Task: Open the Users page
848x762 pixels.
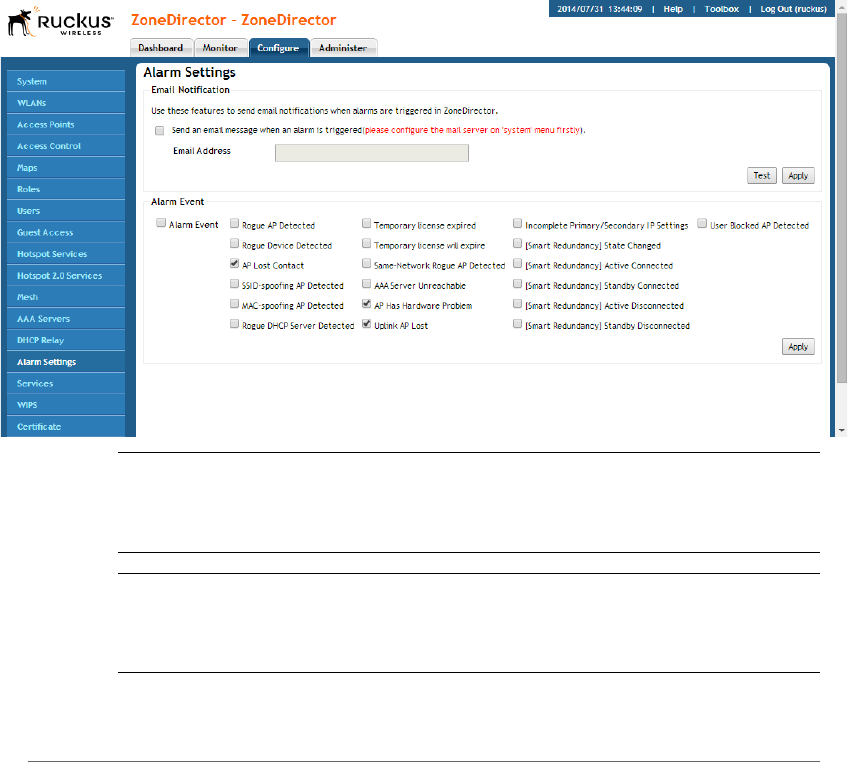Action: (66, 211)
